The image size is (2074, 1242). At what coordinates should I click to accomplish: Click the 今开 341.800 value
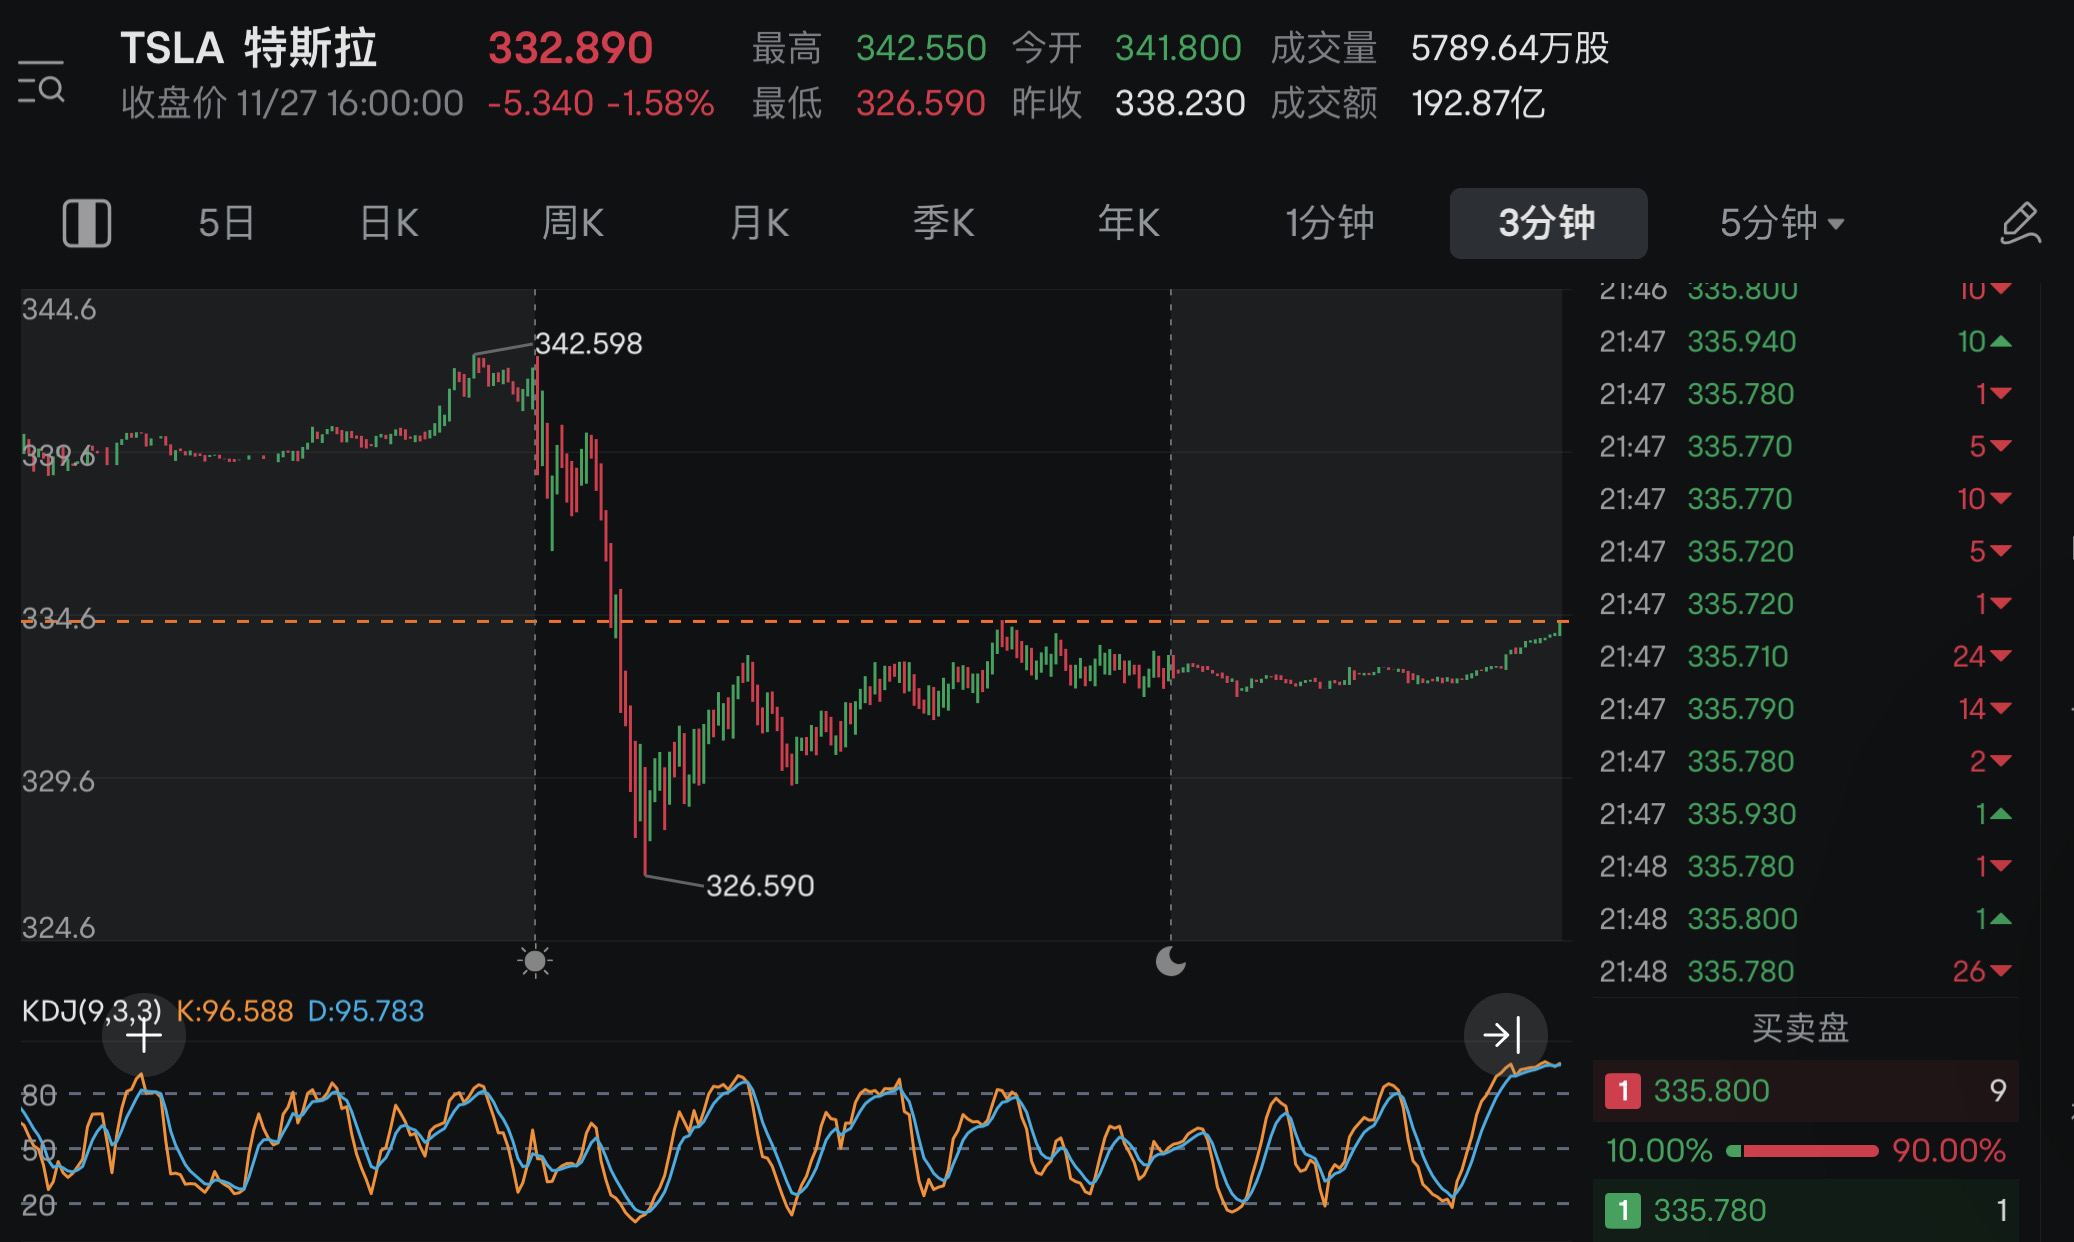1178,48
